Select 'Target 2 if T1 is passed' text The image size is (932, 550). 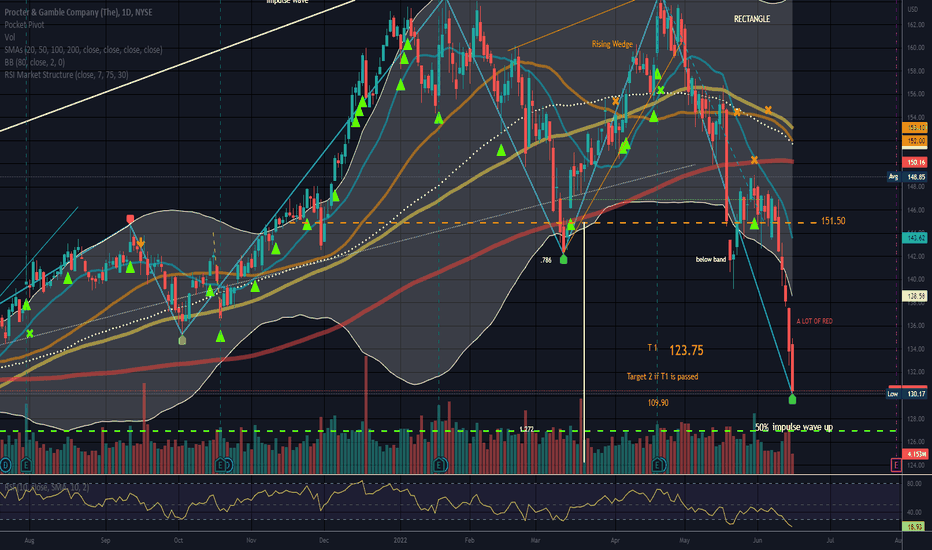(662, 376)
